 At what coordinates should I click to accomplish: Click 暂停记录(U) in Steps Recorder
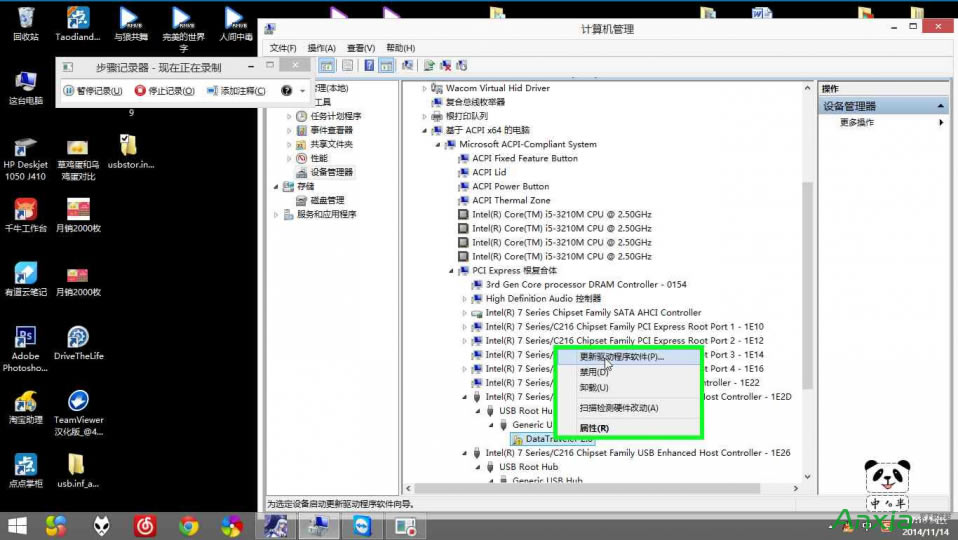point(93,91)
